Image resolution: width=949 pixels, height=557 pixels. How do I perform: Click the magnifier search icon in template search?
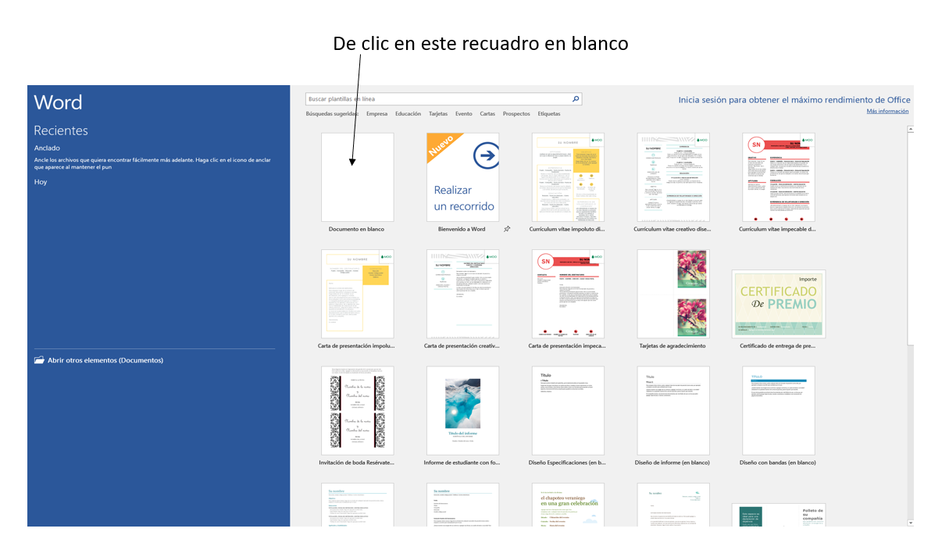tap(576, 99)
